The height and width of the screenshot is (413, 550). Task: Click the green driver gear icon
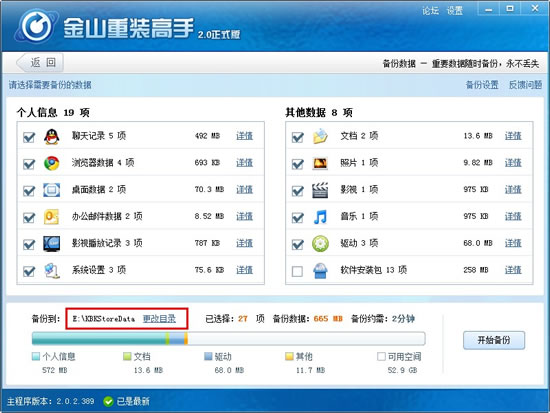coord(320,244)
